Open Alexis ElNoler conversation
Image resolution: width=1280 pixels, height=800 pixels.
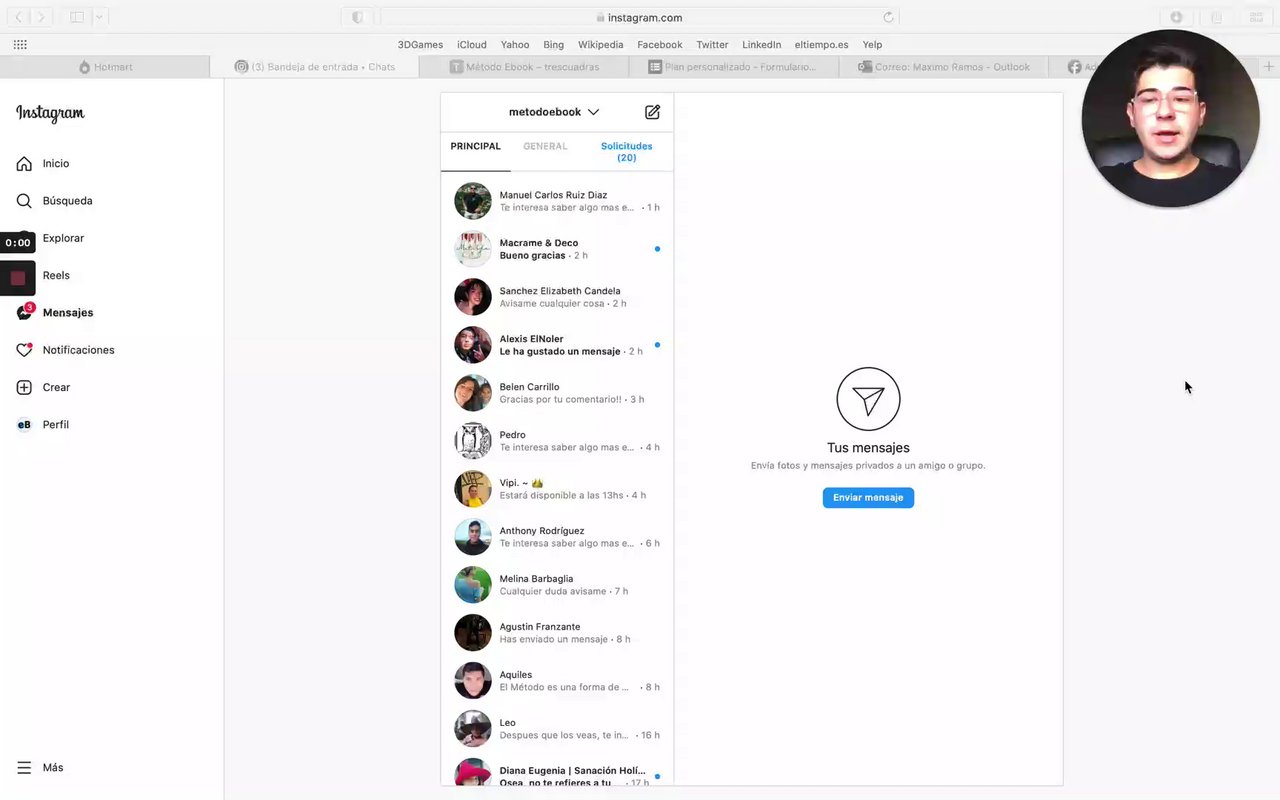(x=557, y=345)
